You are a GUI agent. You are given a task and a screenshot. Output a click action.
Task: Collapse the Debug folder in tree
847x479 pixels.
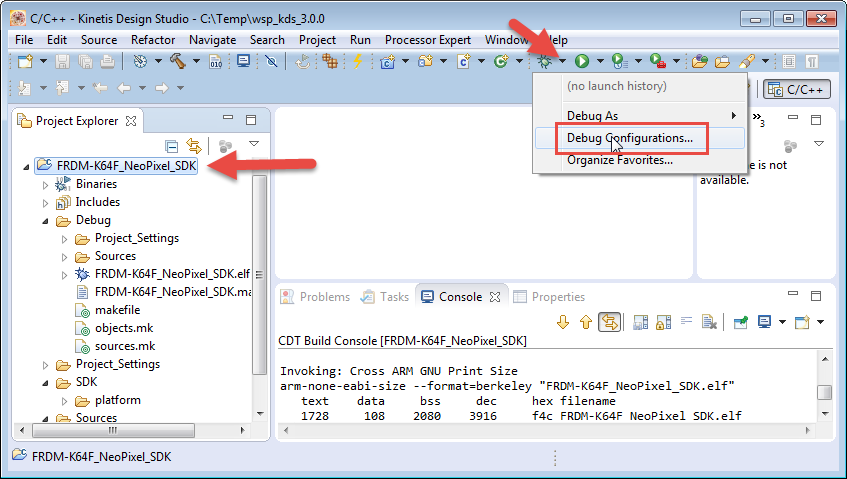pyautogui.click(x=45, y=220)
